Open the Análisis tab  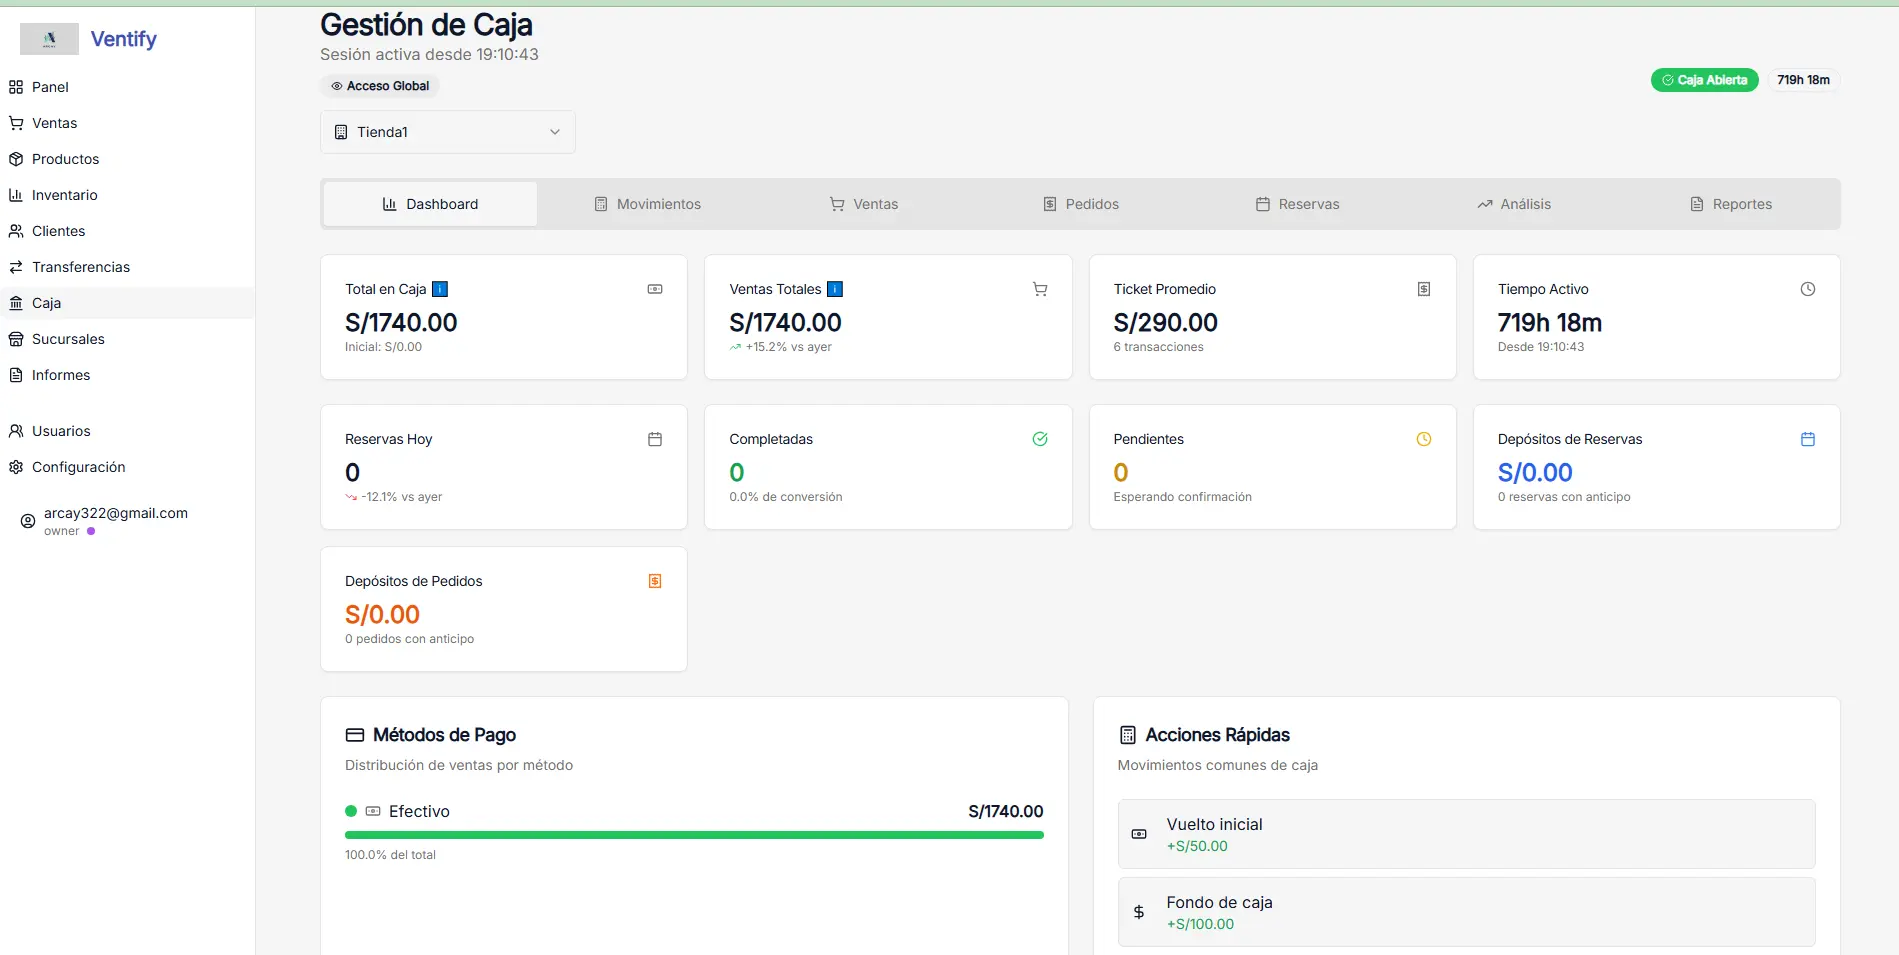(1514, 204)
